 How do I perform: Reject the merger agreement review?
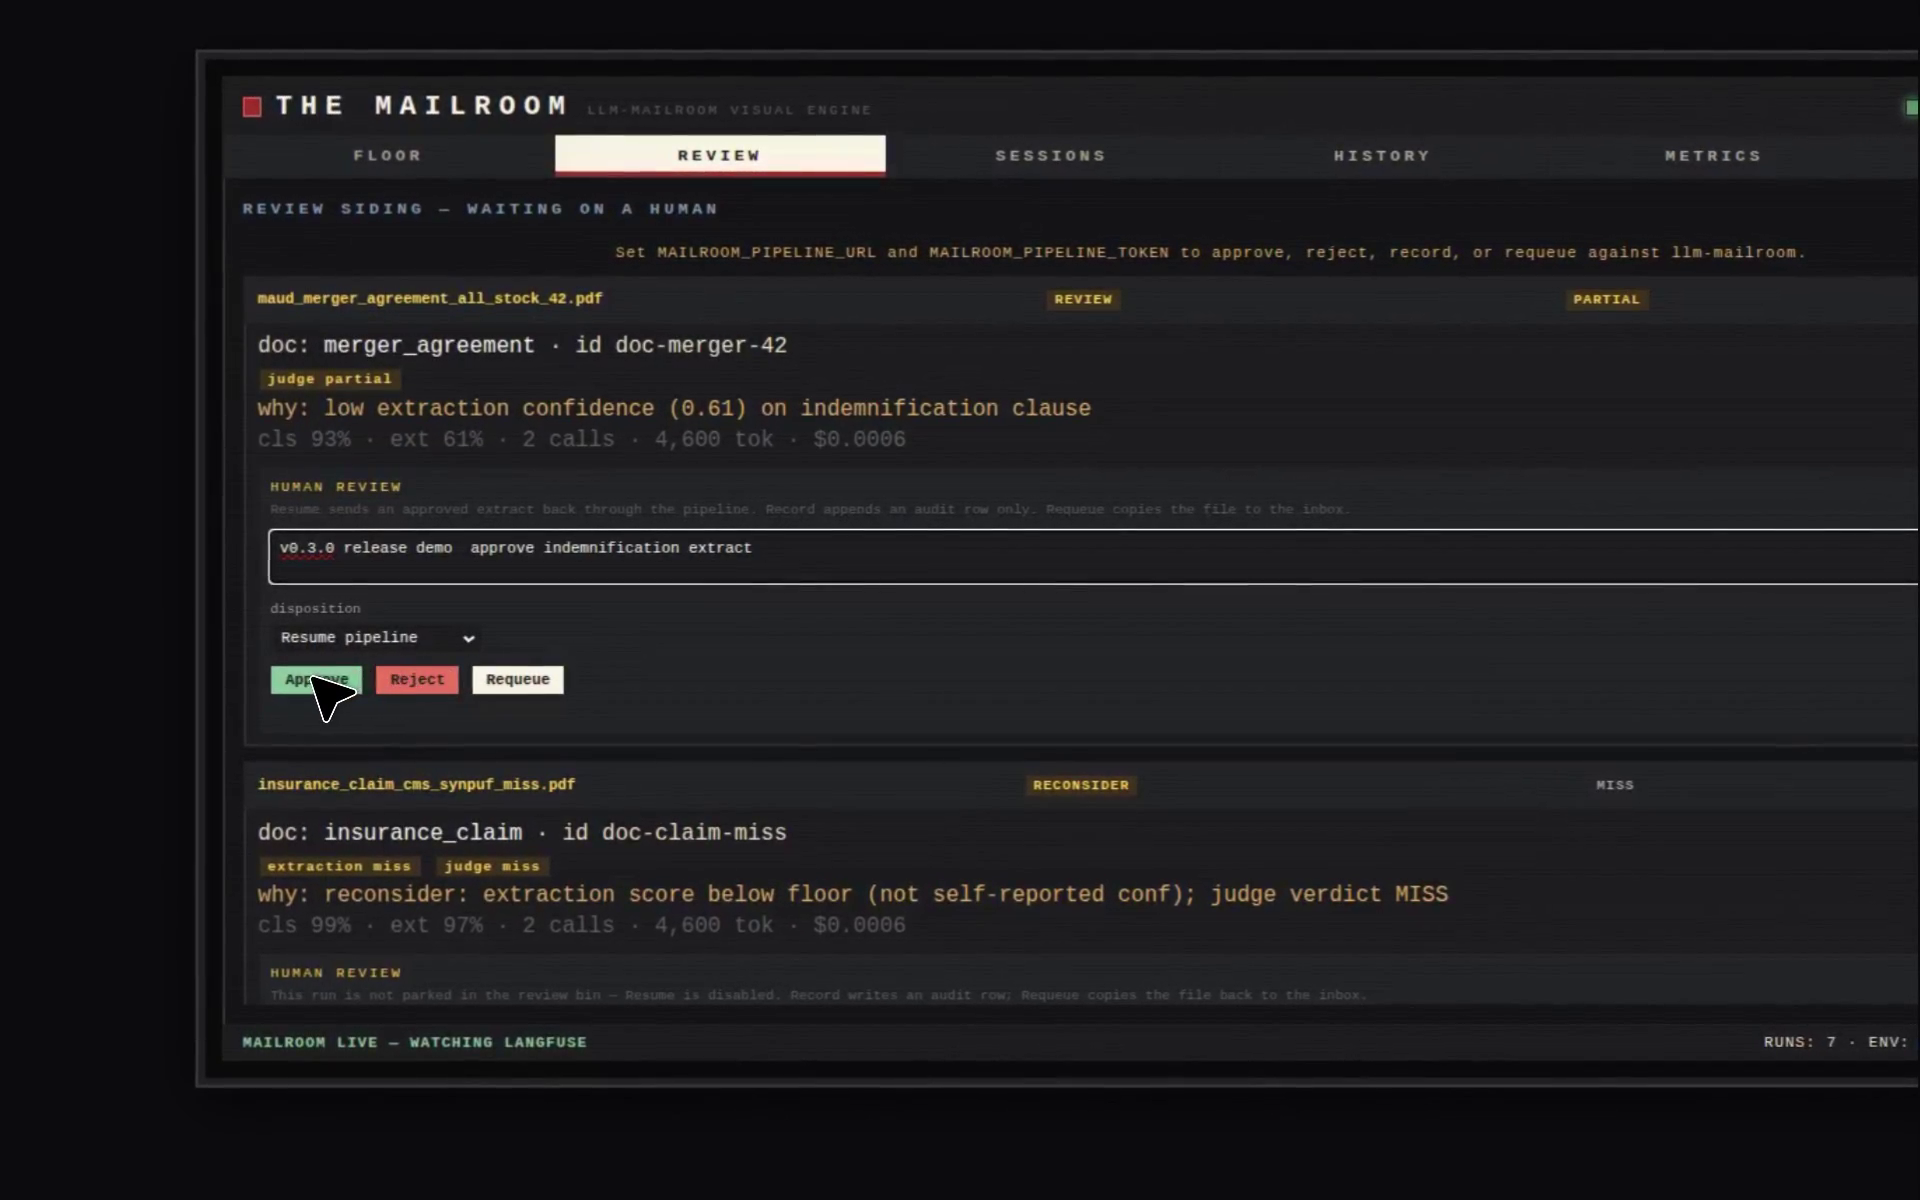[x=417, y=680]
